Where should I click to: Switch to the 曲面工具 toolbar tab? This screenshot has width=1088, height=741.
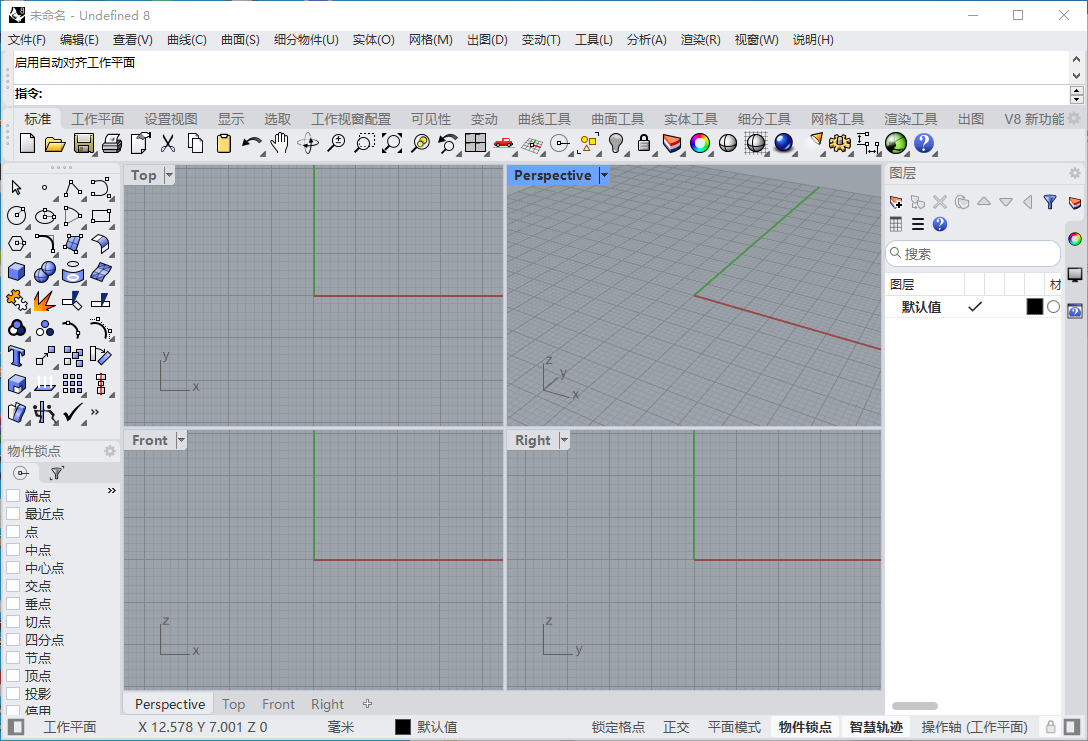(618, 119)
